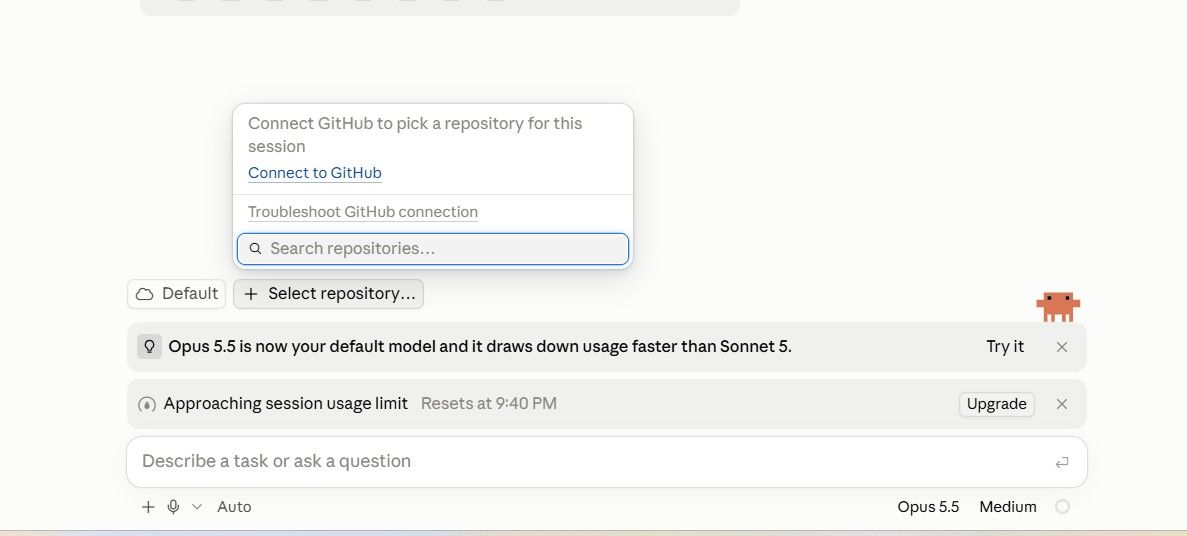Click the lightbulb icon on Opus 5.5 notice
Screen dimensions: 1187x536
click(149, 347)
